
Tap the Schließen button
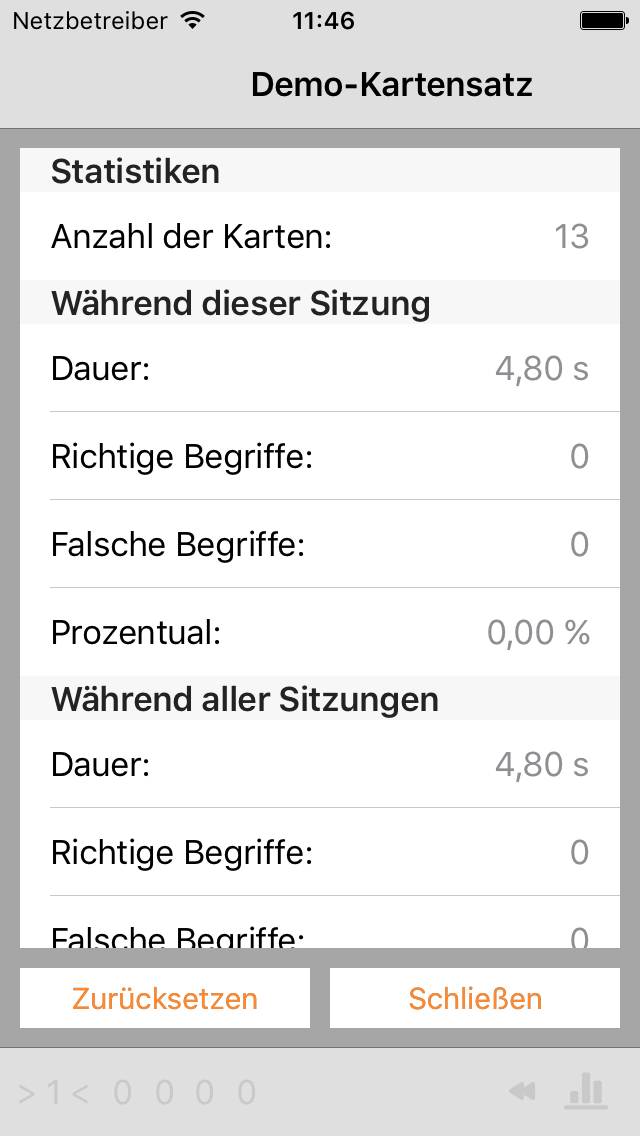click(475, 998)
